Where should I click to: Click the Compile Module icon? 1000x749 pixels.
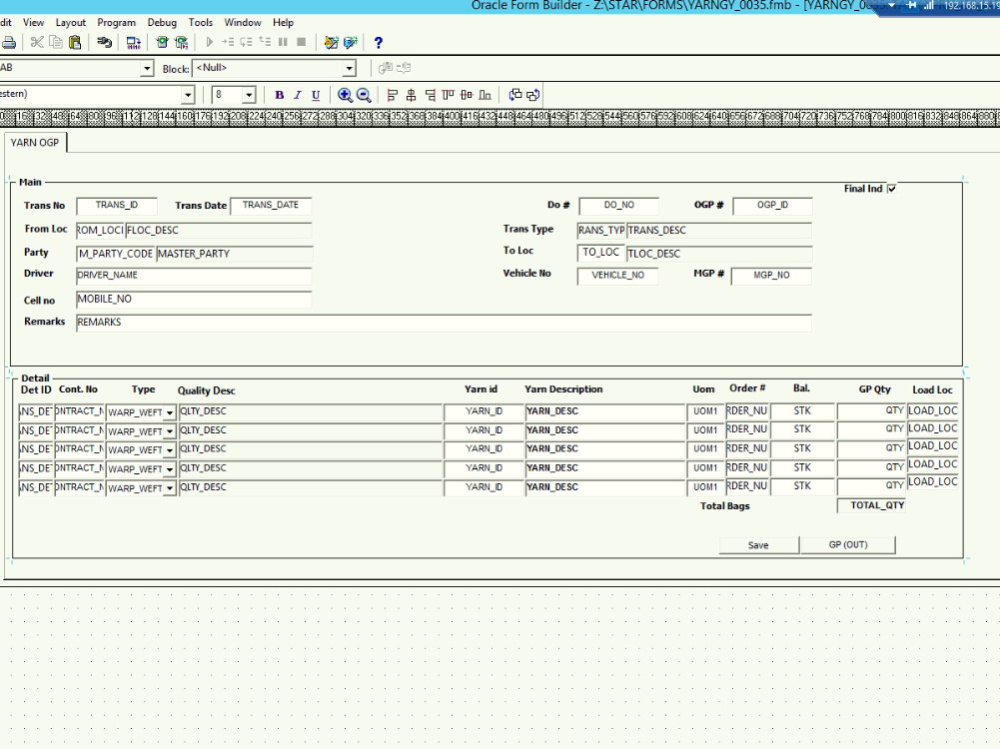(133, 43)
